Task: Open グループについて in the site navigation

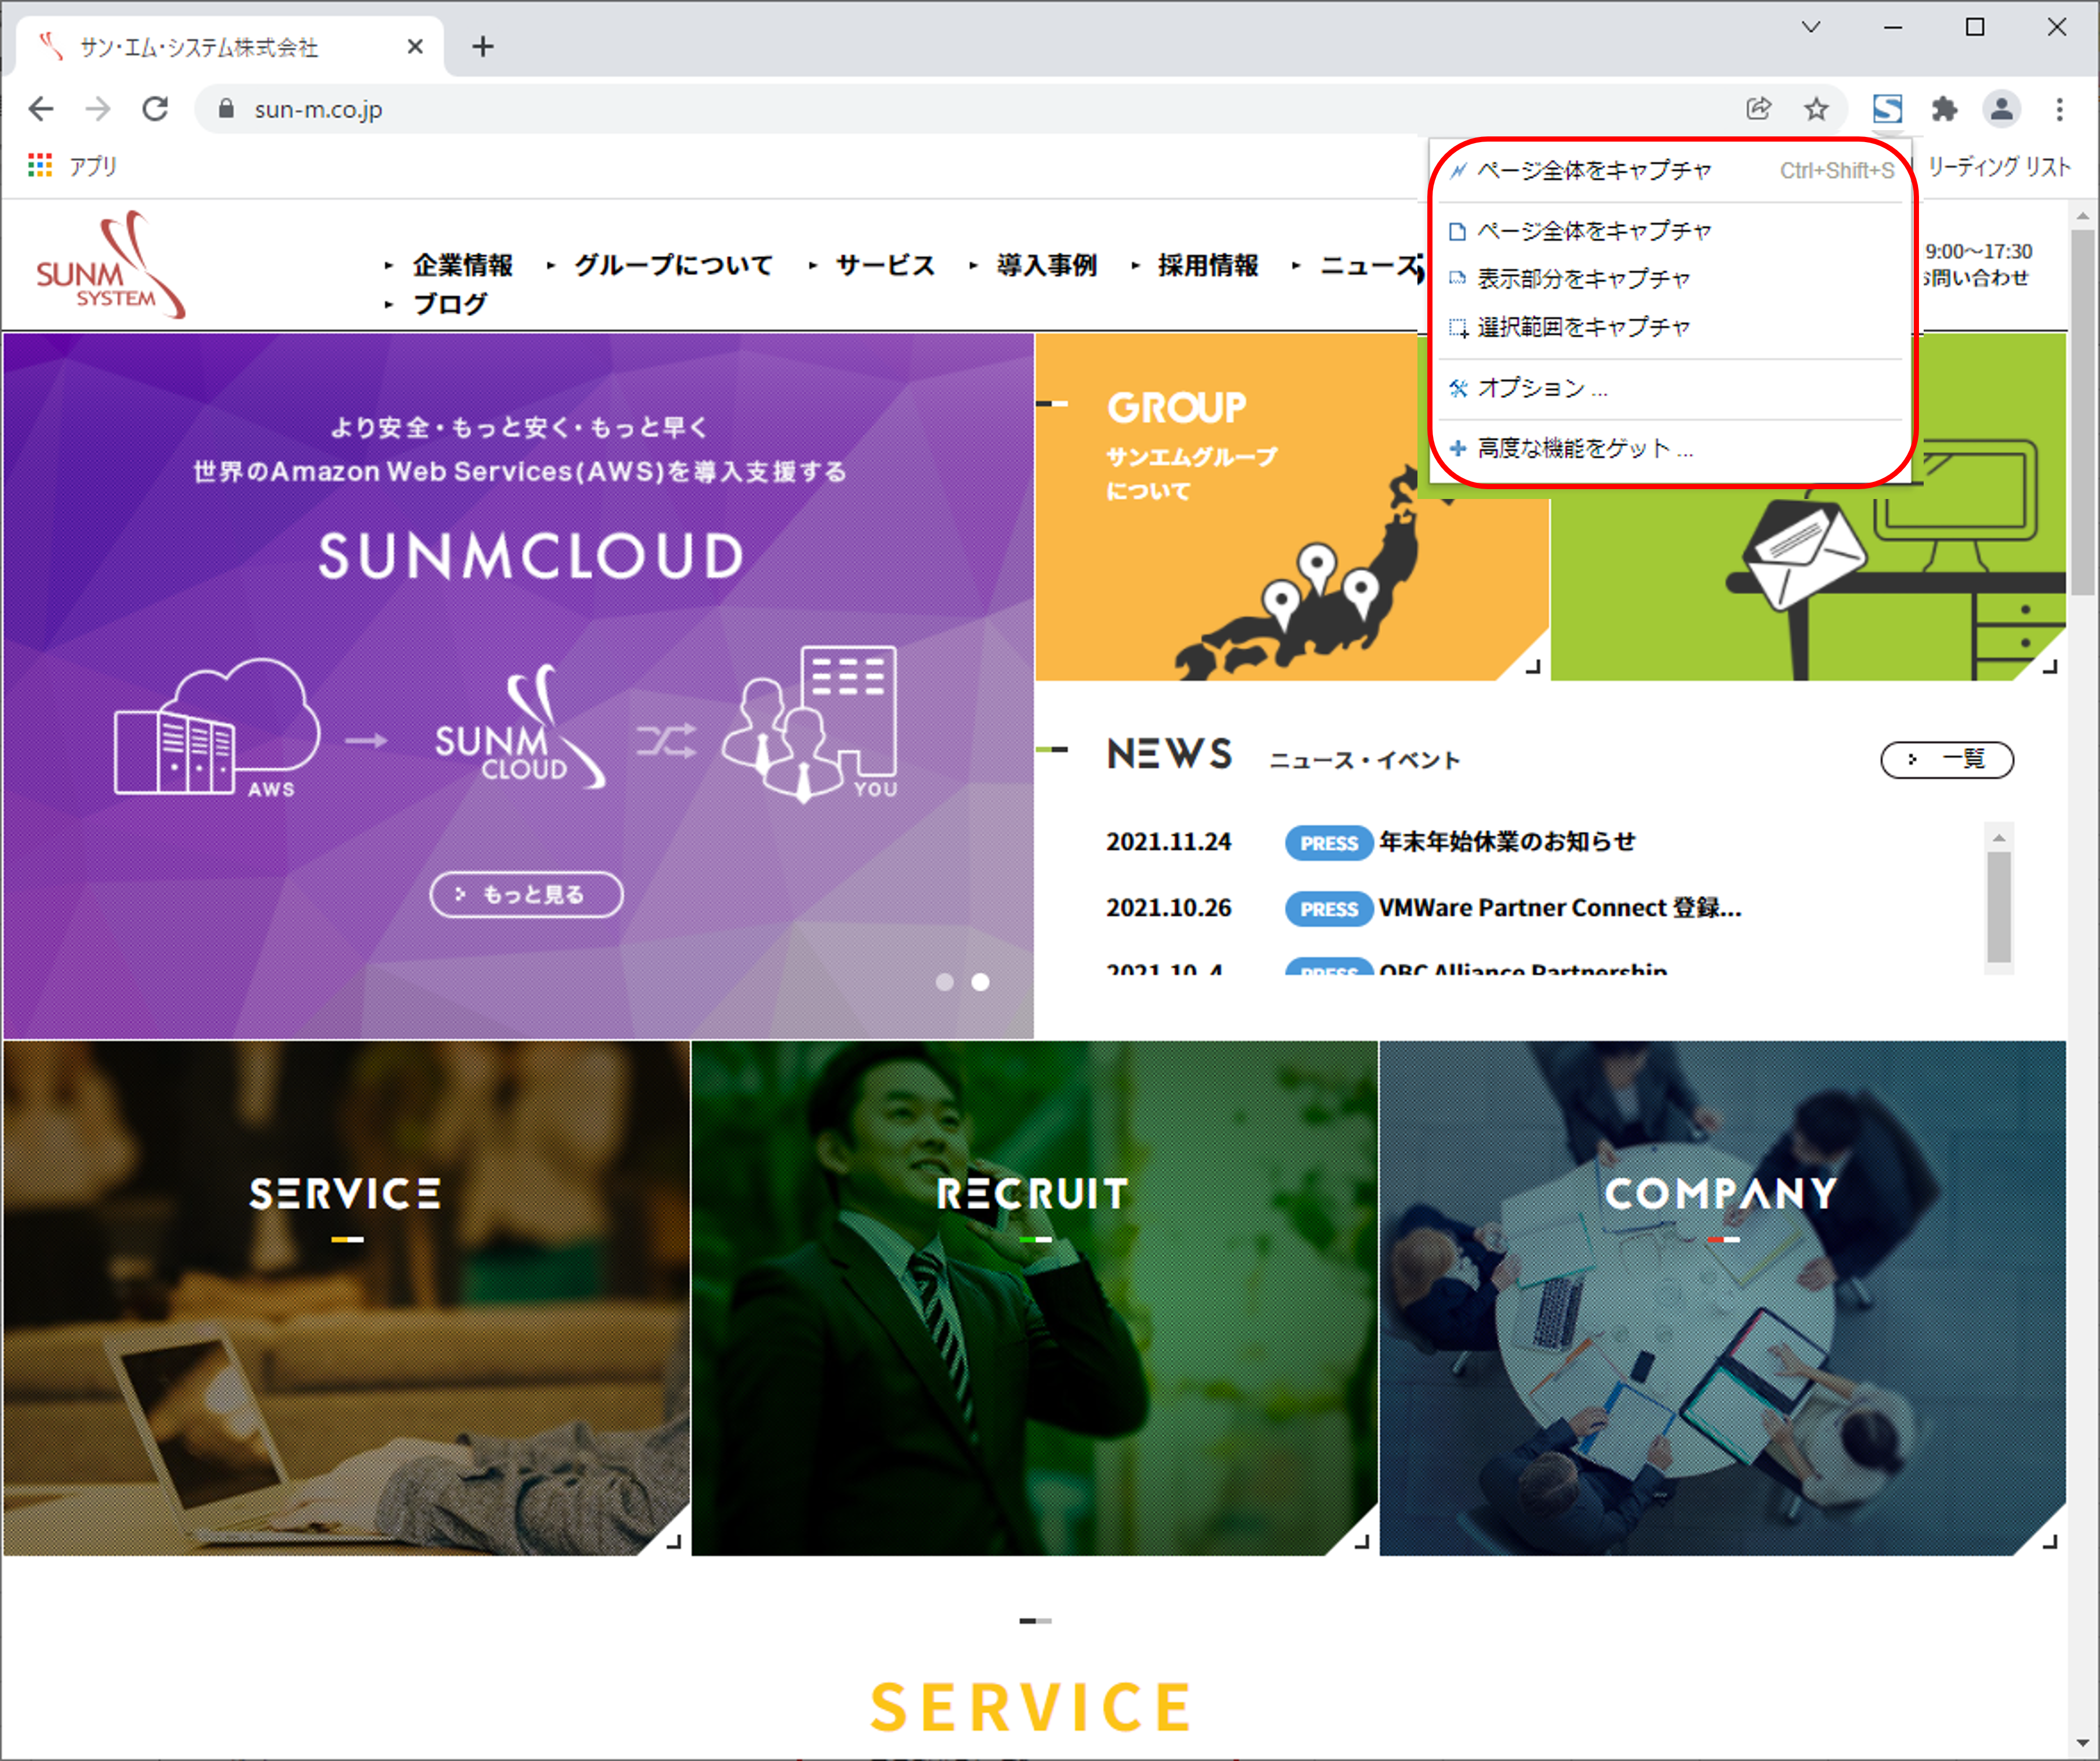Action: click(x=673, y=265)
